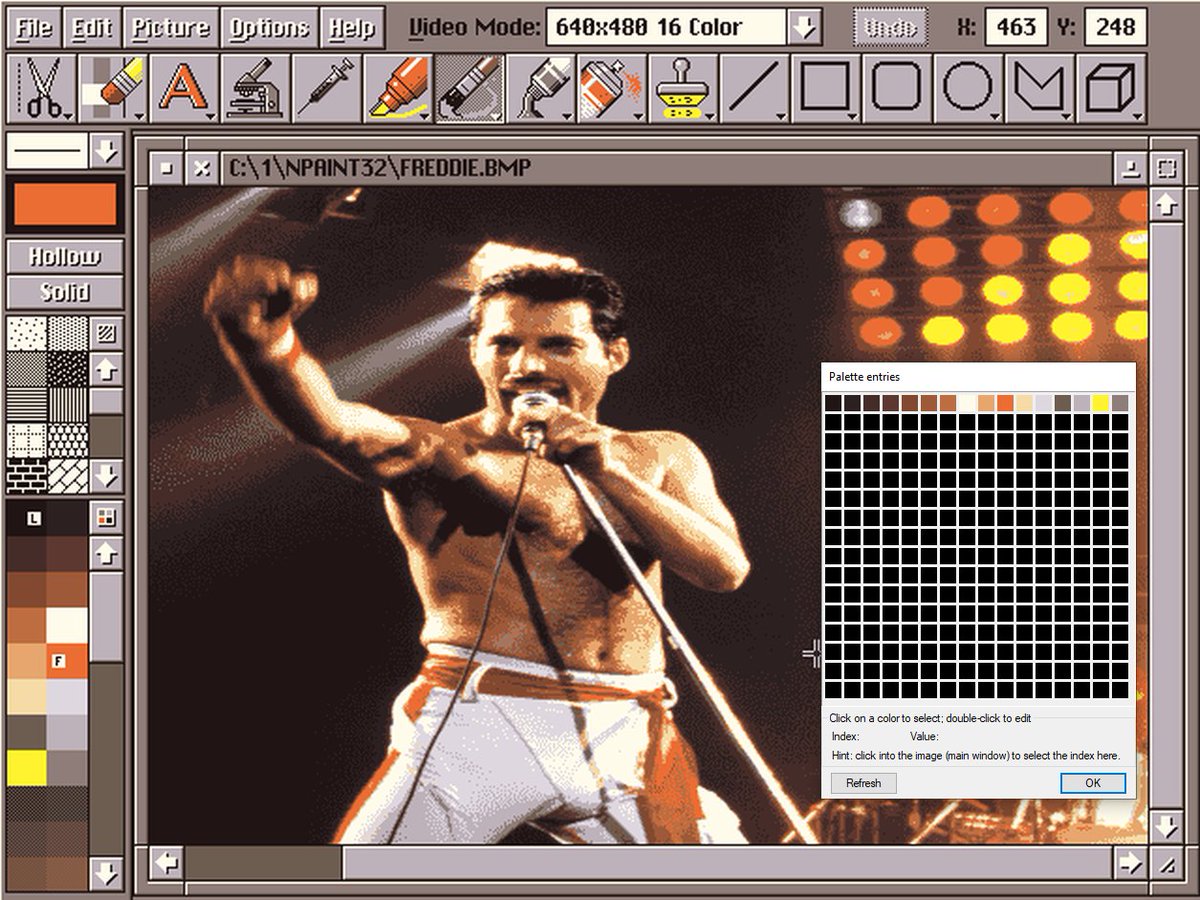
Task: Open the Help menu
Action: 351,28
